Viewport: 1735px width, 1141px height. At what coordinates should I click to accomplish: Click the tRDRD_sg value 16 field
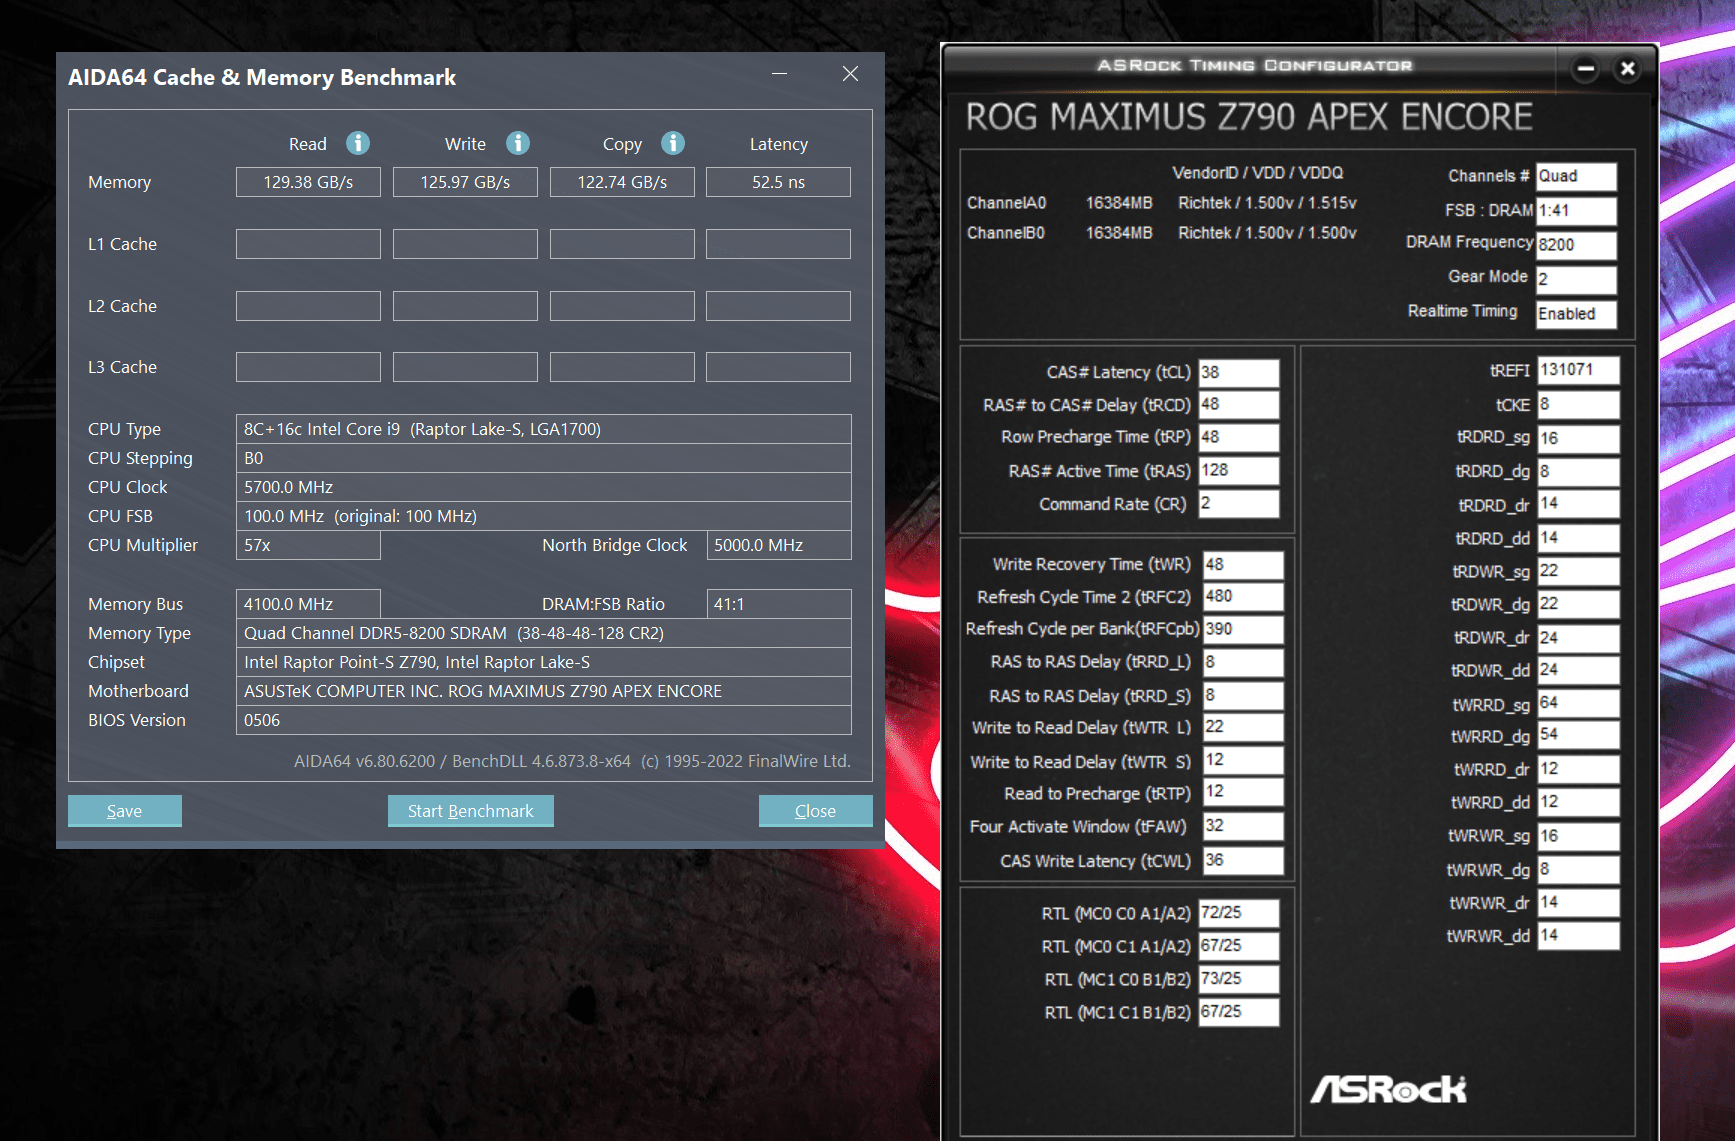pos(1578,438)
